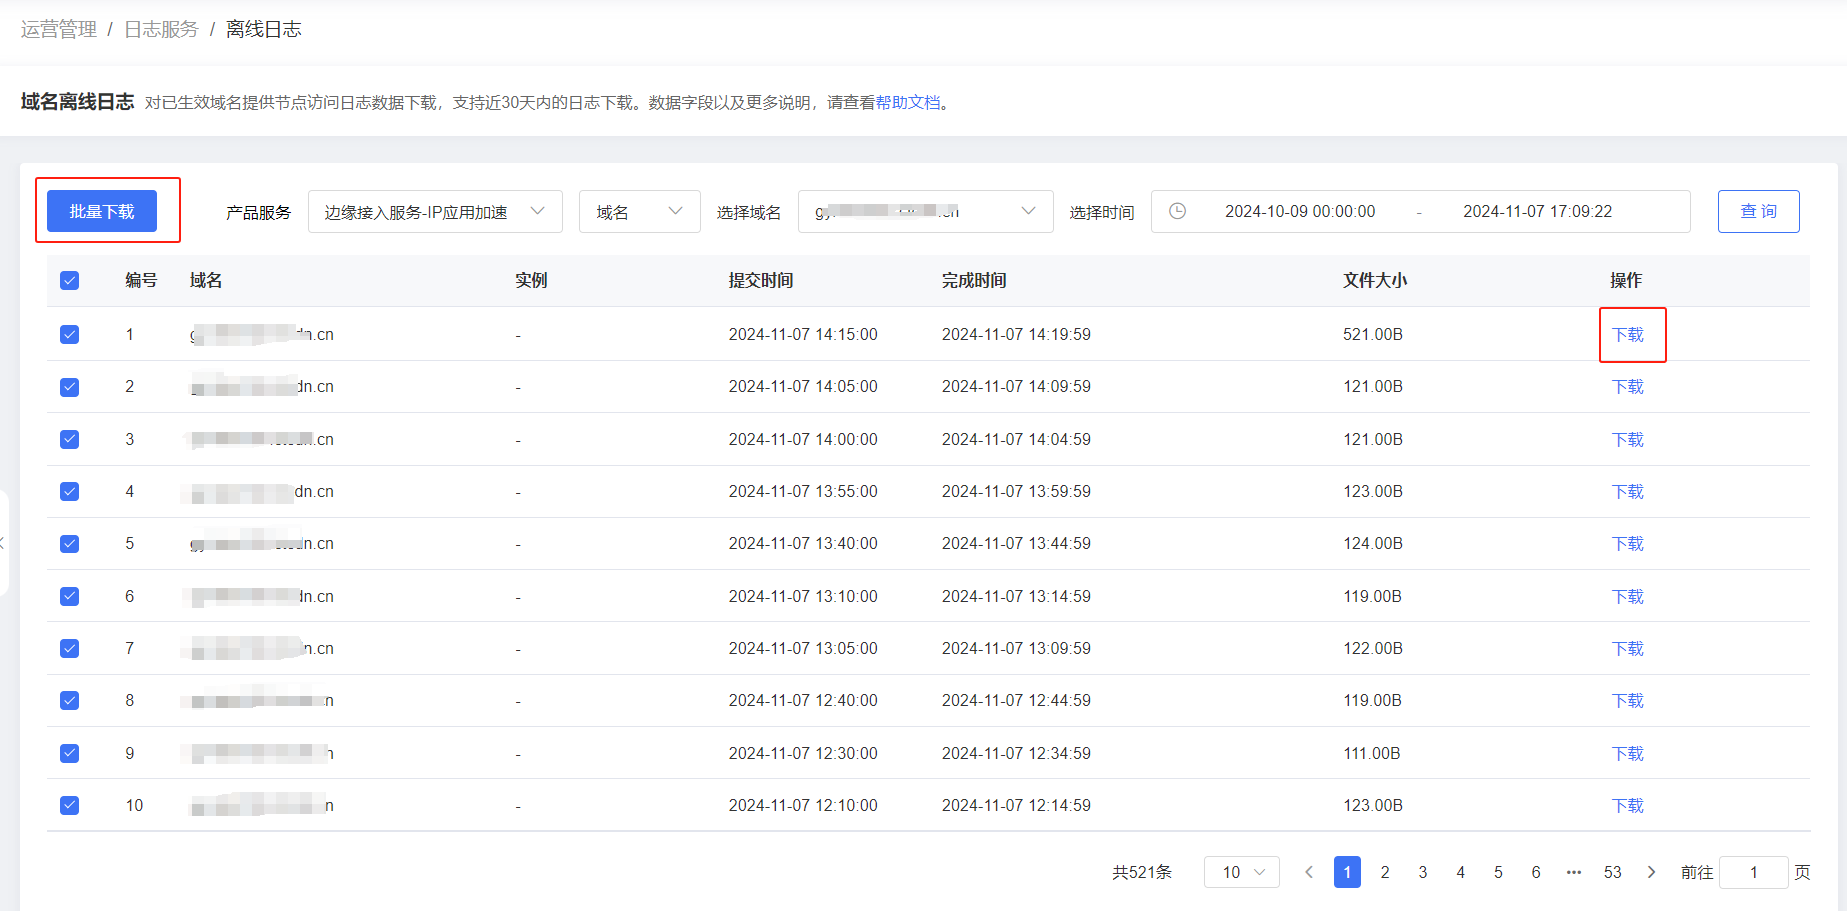The height and width of the screenshot is (911, 1847).
Task: Open 运营管理 breadcrumb
Action: (59, 29)
